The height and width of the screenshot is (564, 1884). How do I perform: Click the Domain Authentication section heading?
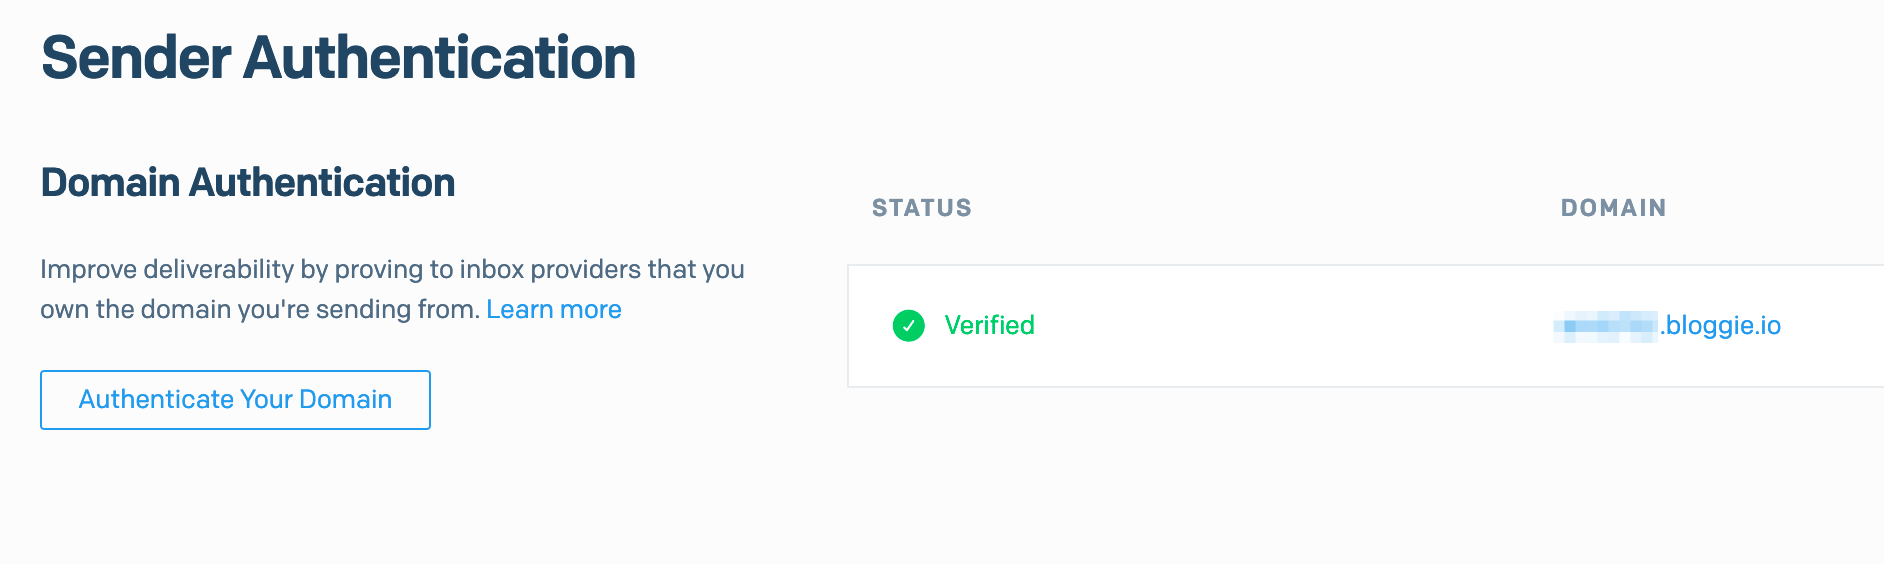247,183
